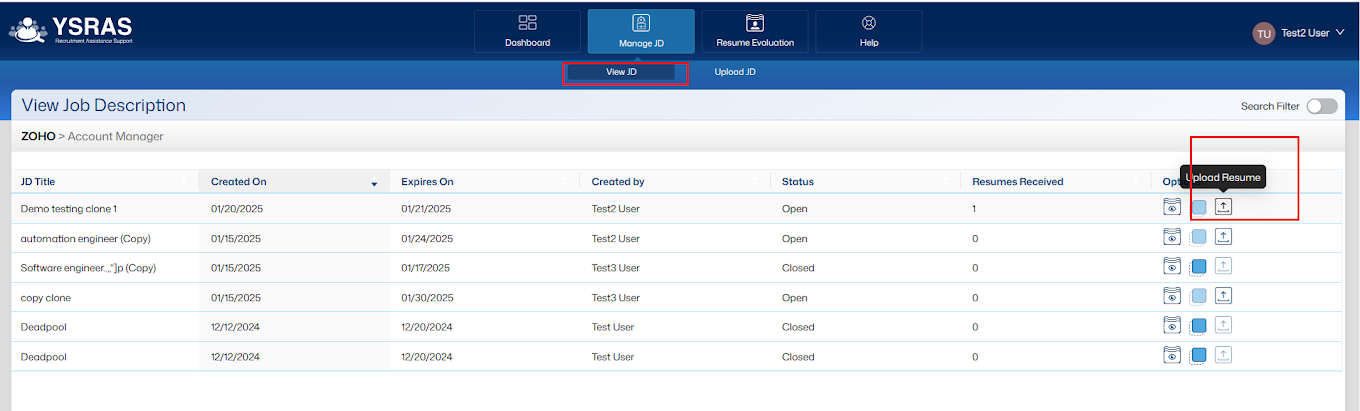Viewport: 1360px width, 411px height.
Task: Click the 'Demo testing clone 1' title
Action: [69, 209]
